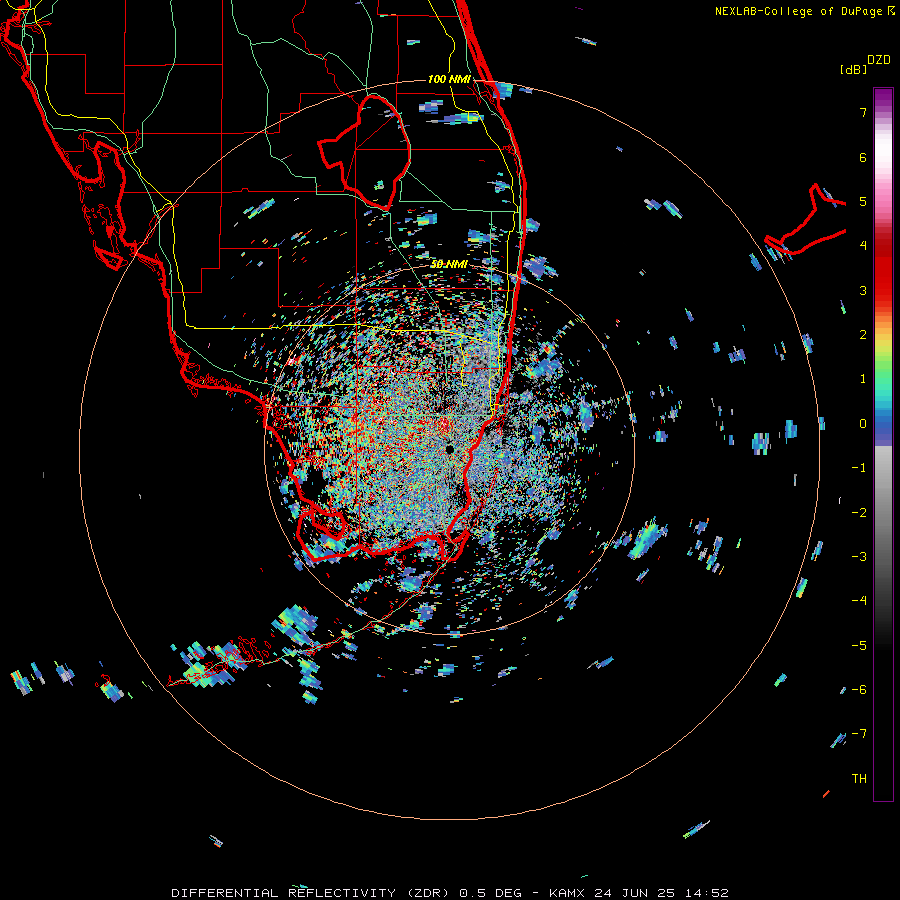The width and height of the screenshot is (900, 900).
Task: Click the 50 NMI range ring label
Action: tap(449, 265)
